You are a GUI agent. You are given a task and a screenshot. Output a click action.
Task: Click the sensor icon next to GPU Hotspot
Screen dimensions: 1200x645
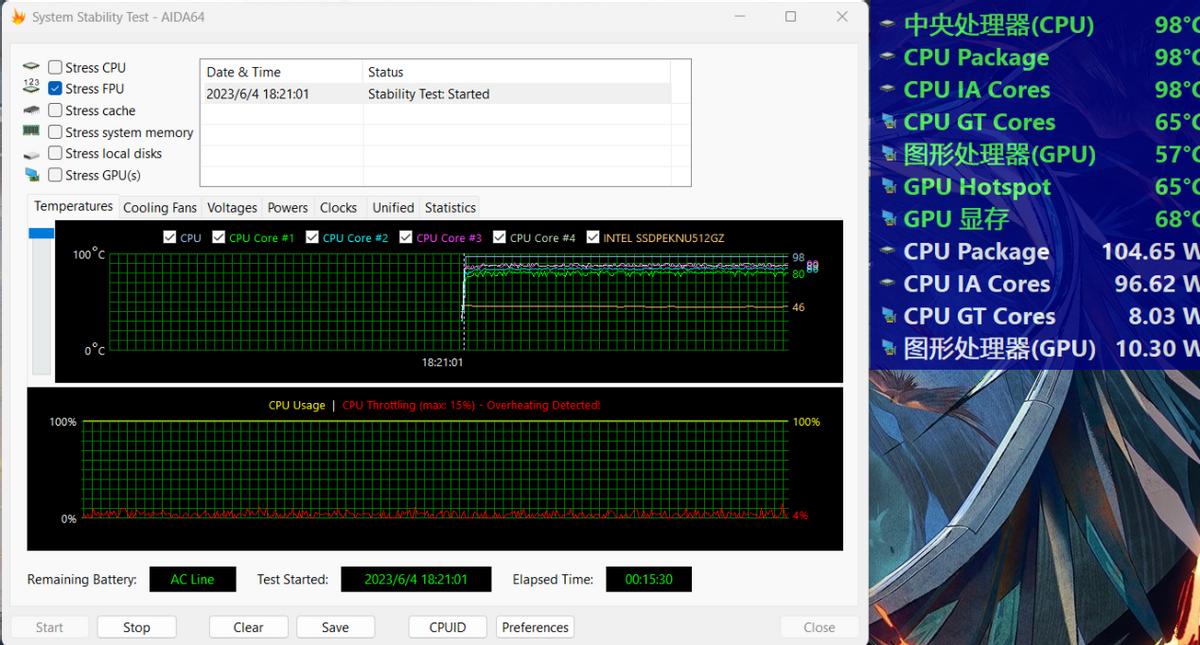887,187
